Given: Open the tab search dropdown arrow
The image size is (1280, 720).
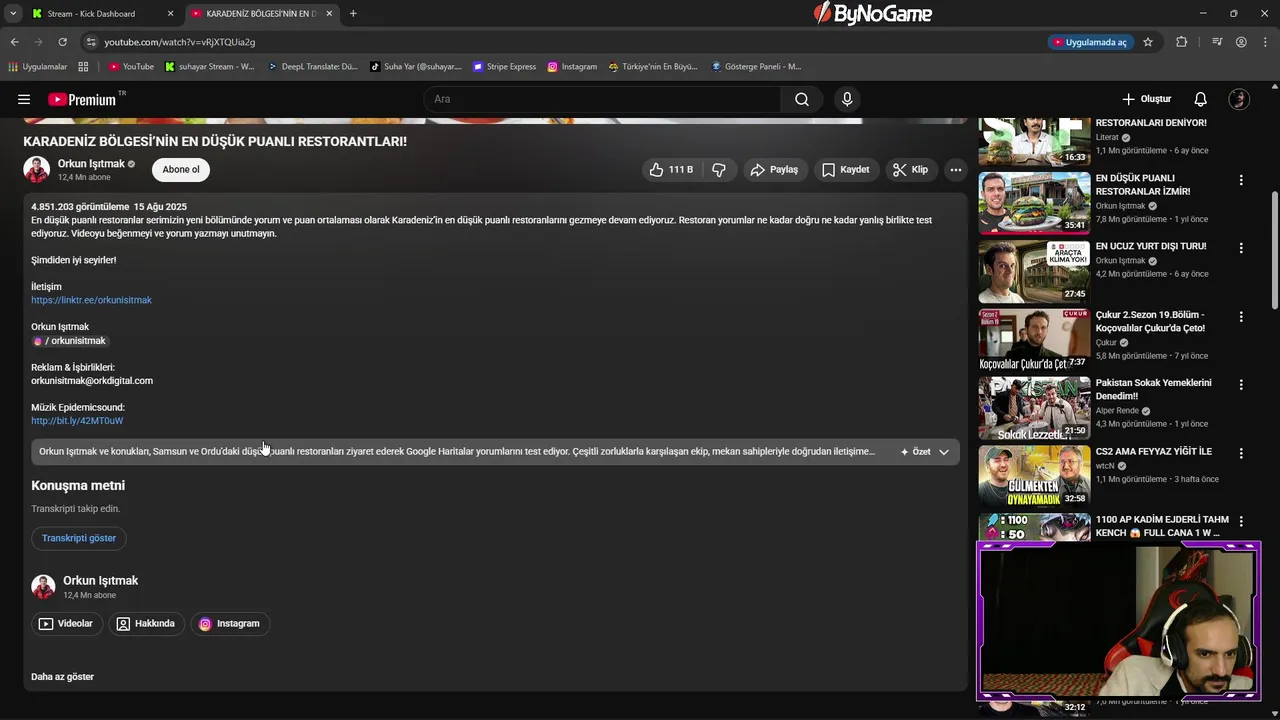Looking at the screenshot, I should (13, 14).
